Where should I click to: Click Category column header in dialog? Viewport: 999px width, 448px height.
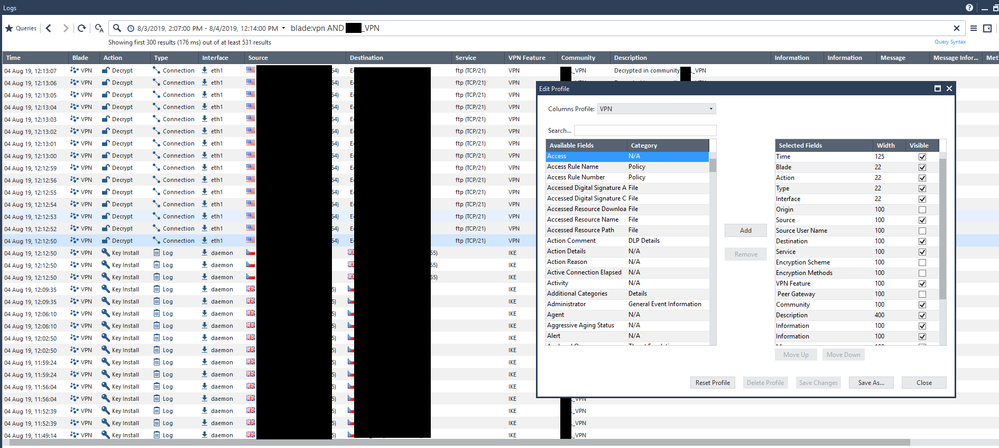coord(668,145)
